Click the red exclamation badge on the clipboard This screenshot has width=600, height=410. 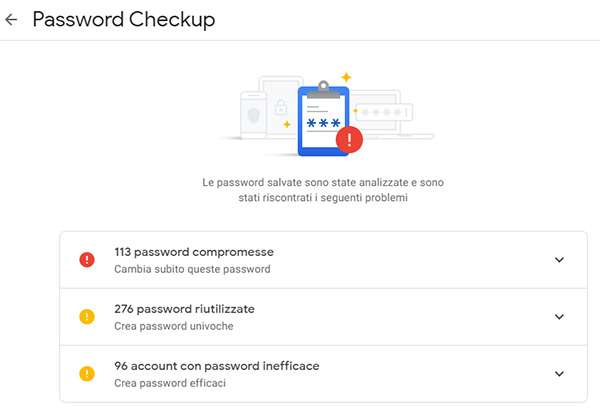pos(348,139)
